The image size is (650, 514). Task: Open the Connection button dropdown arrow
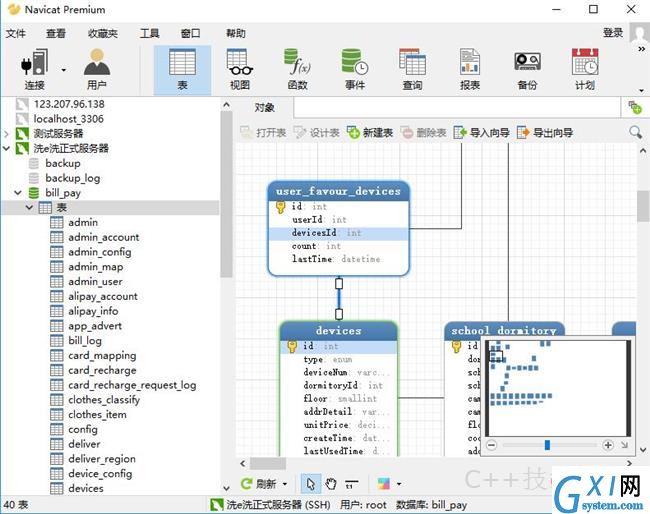pos(63,70)
